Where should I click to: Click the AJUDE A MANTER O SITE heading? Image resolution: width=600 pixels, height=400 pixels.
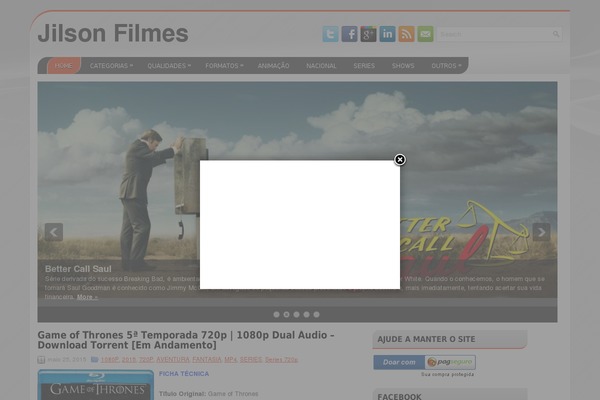tap(426, 339)
